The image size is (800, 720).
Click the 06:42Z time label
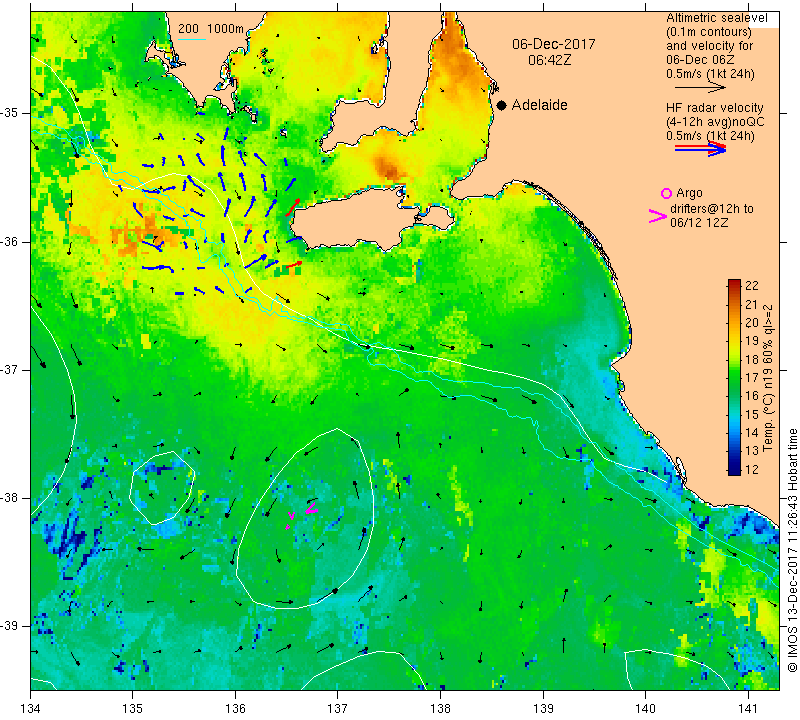[x=549, y=60]
